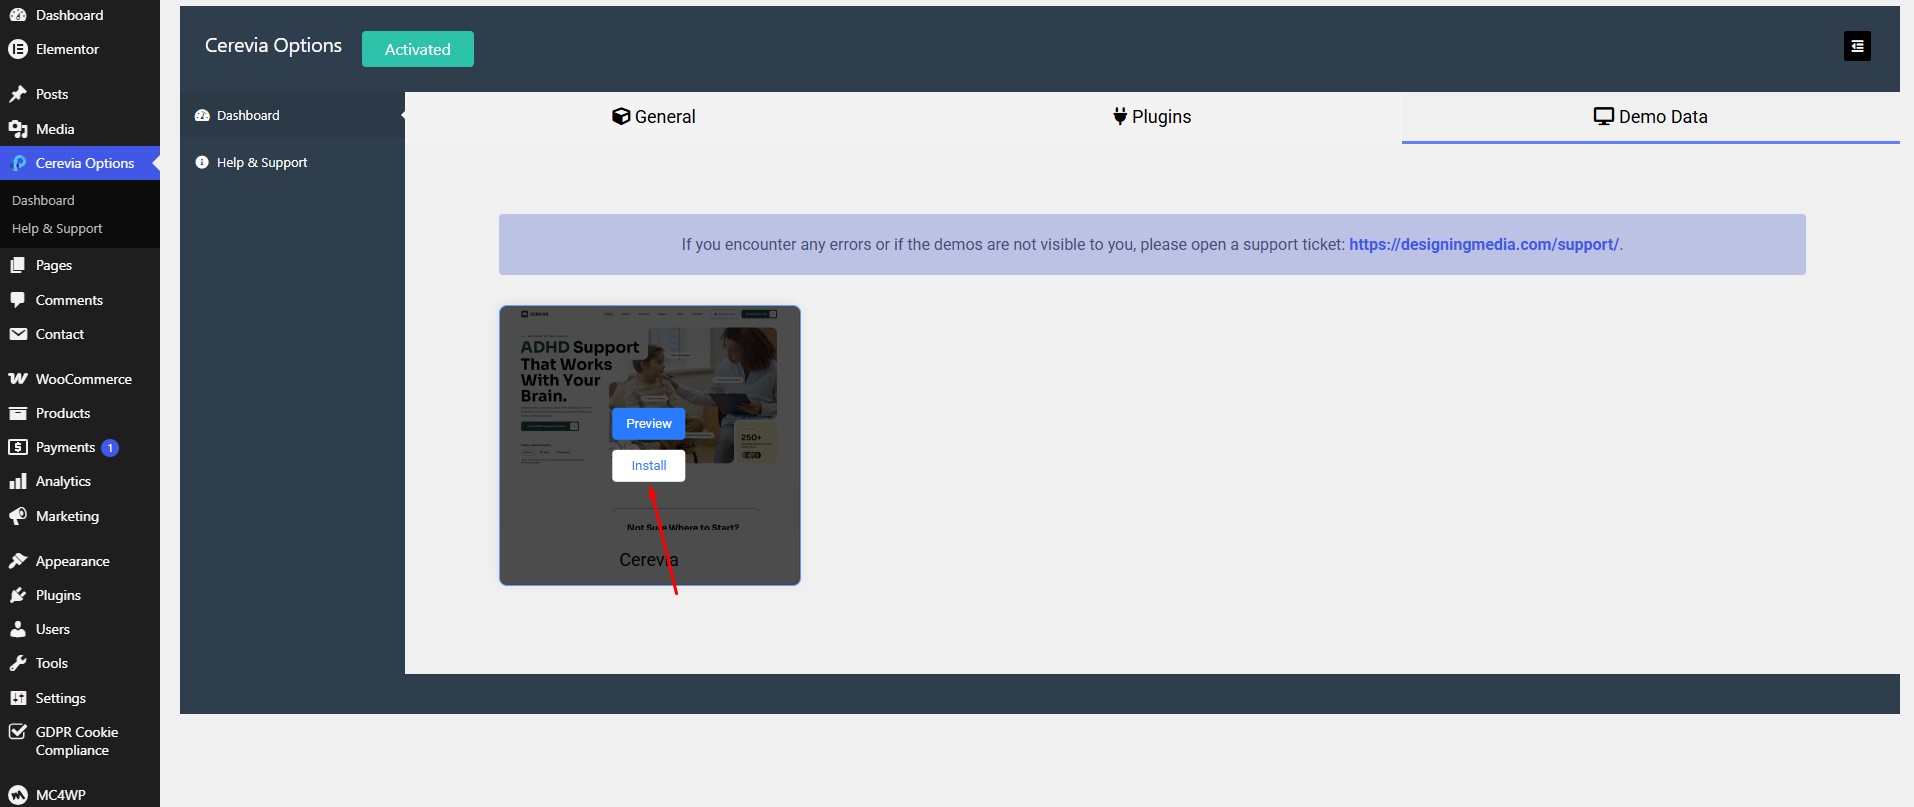Click the Marketing megaphone icon
The height and width of the screenshot is (807, 1914).
point(18,516)
